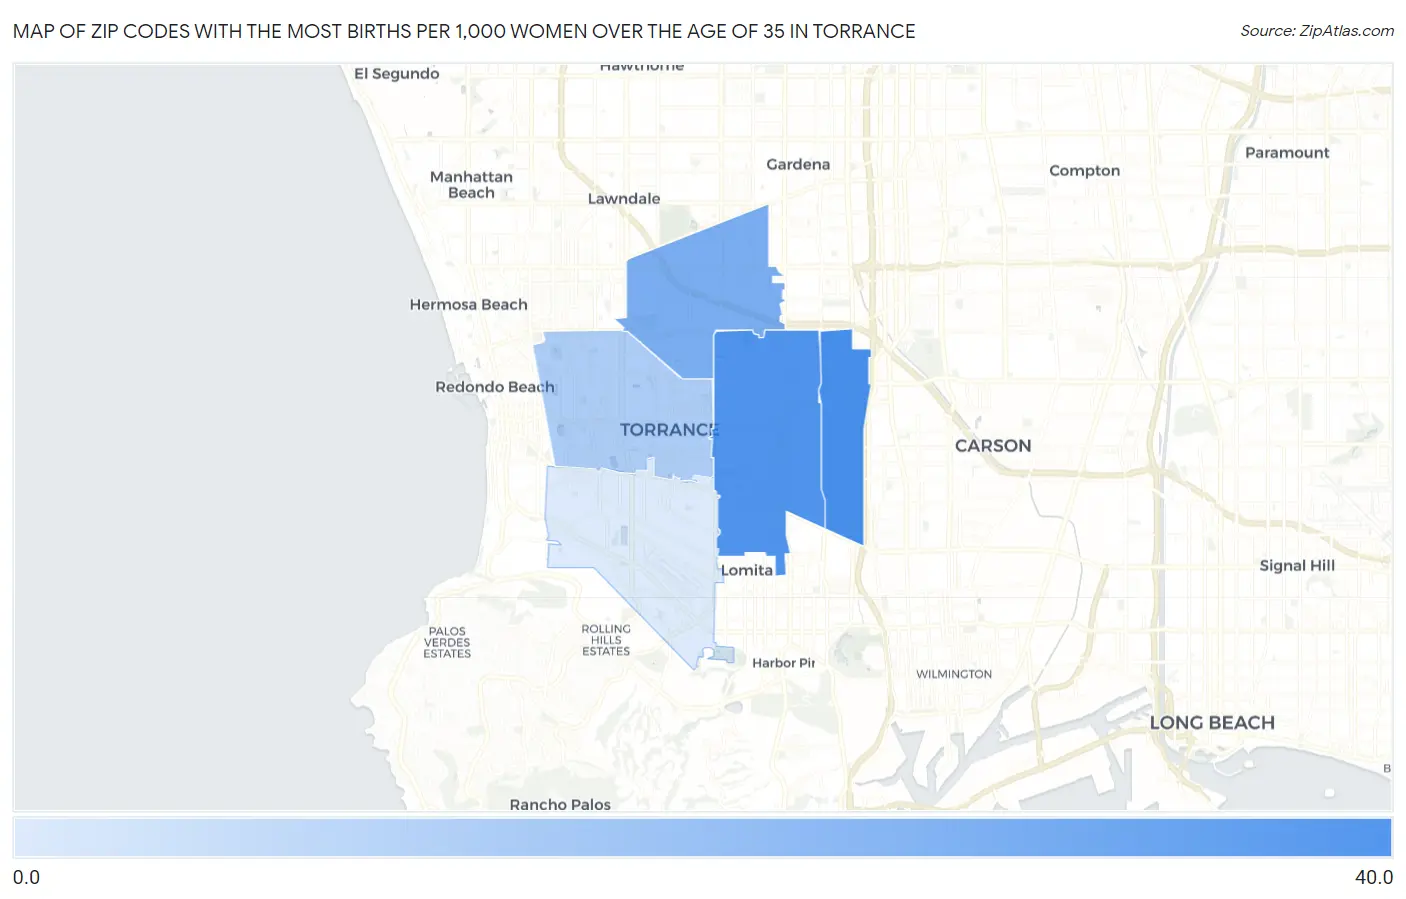The height and width of the screenshot is (899, 1406).
Task: Click the Rolling Hills Estates label
Action: coord(606,640)
